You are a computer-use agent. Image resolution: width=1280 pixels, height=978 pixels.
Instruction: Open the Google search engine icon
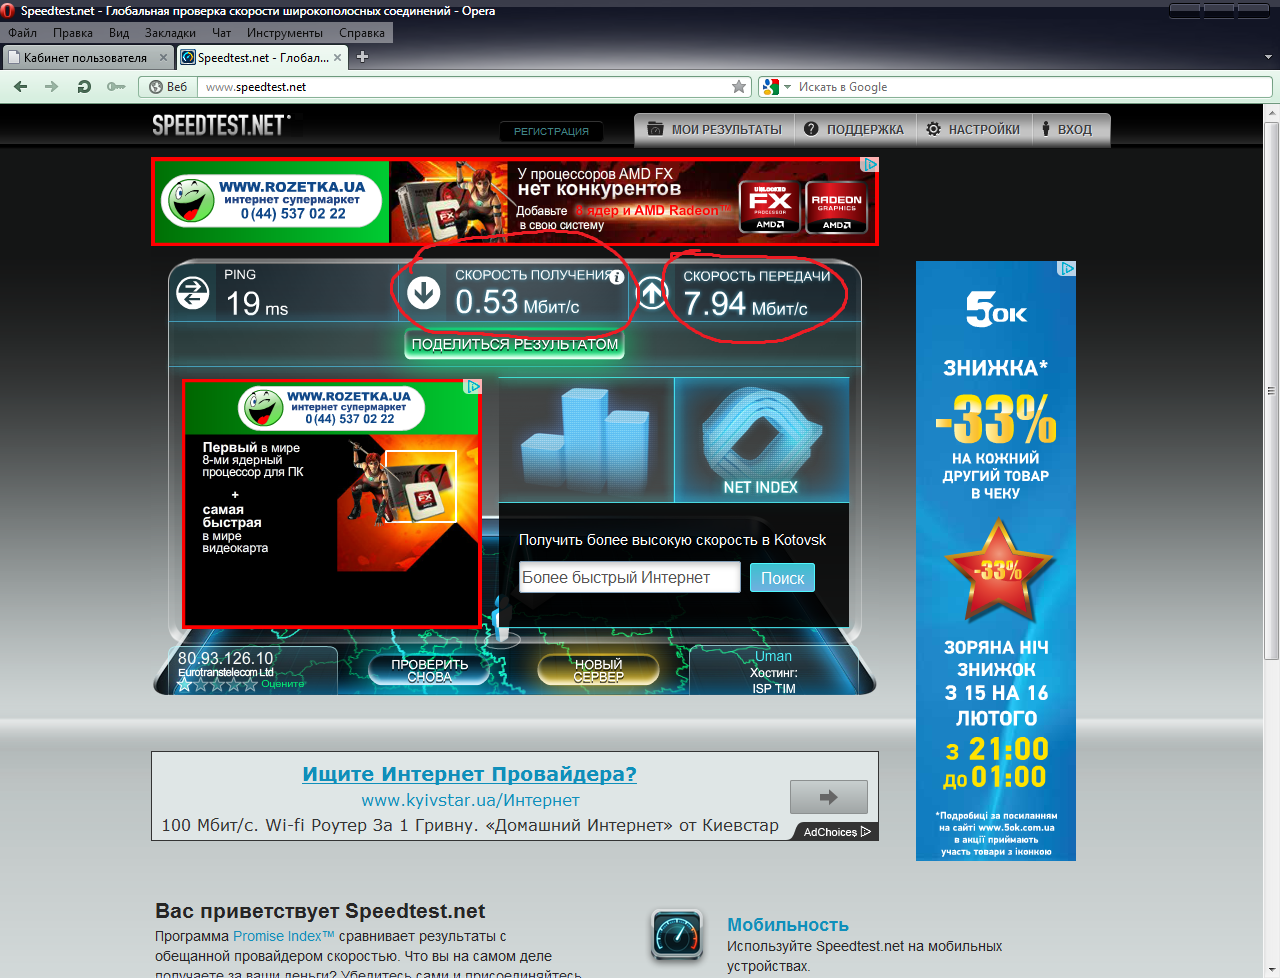tap(770, 87)
